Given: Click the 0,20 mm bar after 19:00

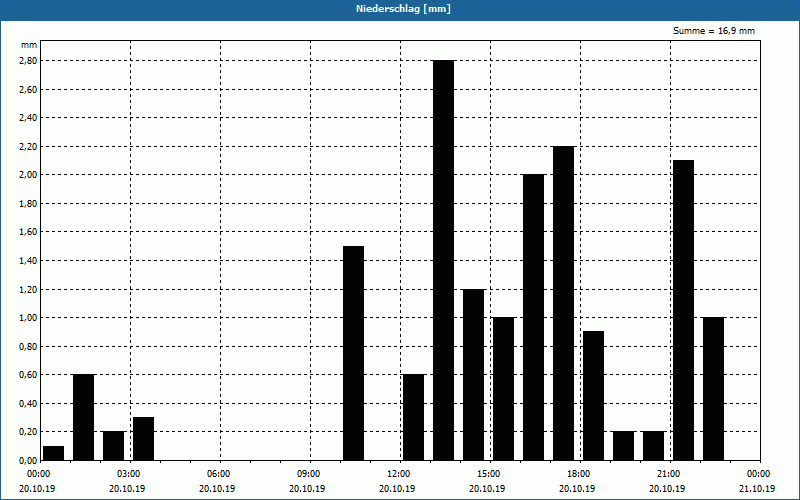Looking at the screenshot, I should point(623,446).
